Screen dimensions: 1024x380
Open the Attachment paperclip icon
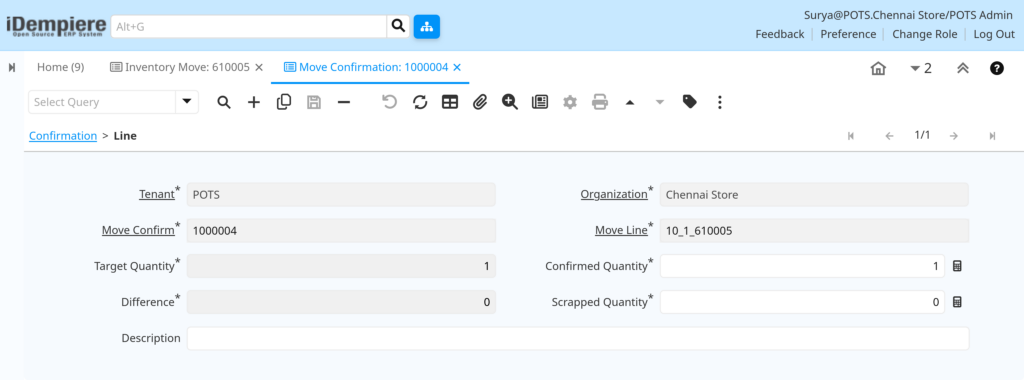pyautogui.click(x=480, y=103)
